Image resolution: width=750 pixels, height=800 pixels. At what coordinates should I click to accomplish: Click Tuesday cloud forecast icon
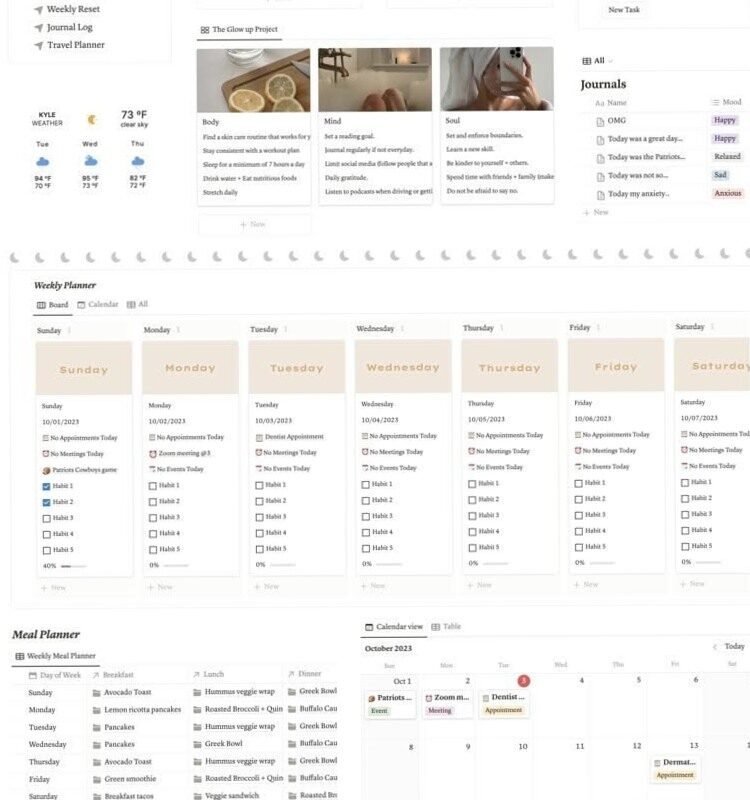pyautogui.click(x=42, y=162)
